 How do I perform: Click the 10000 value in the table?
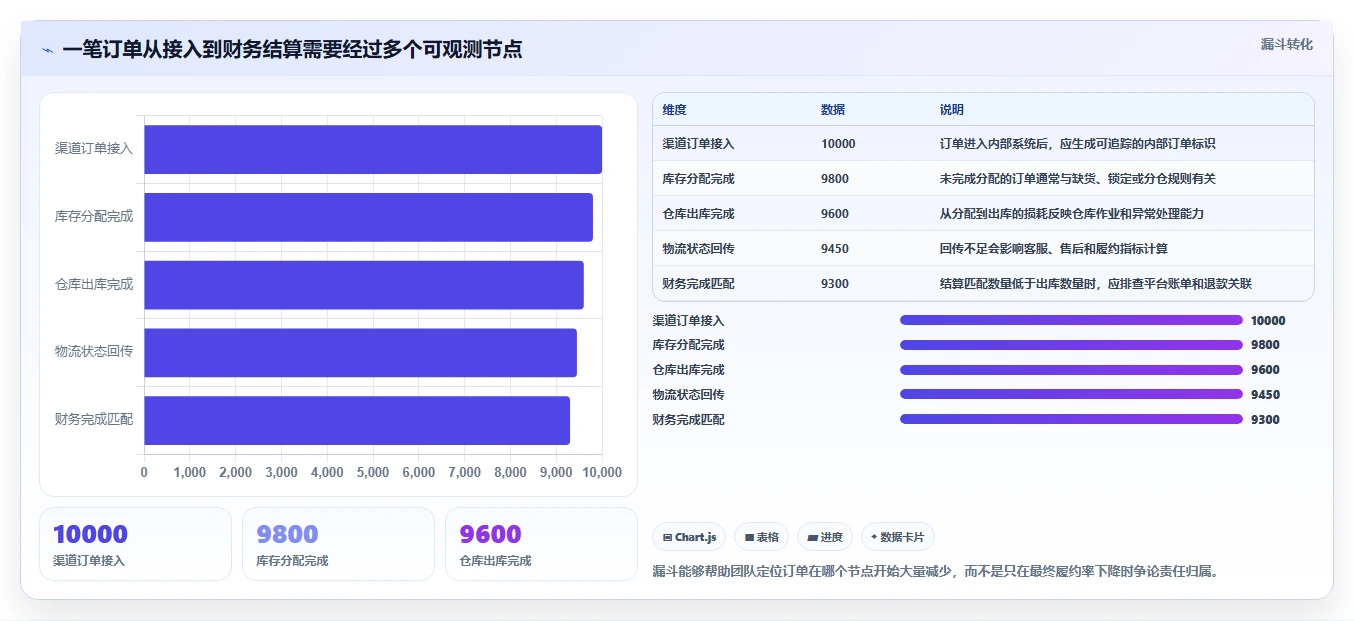pos(838,144)
